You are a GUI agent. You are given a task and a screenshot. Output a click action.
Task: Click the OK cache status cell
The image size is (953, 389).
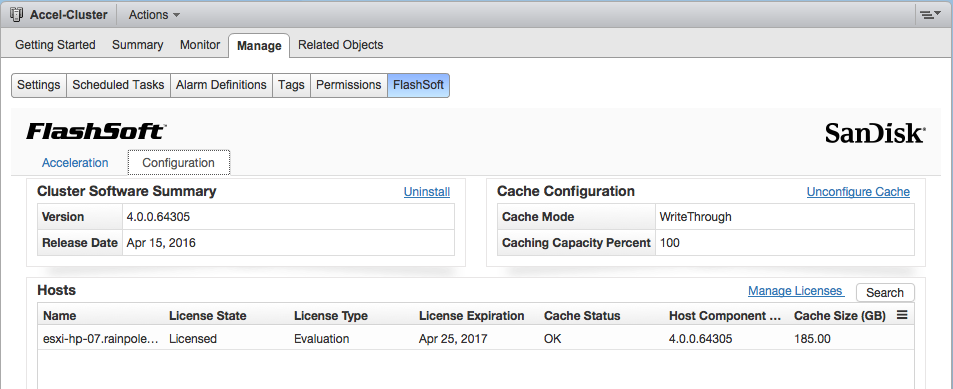coord(553,339)
